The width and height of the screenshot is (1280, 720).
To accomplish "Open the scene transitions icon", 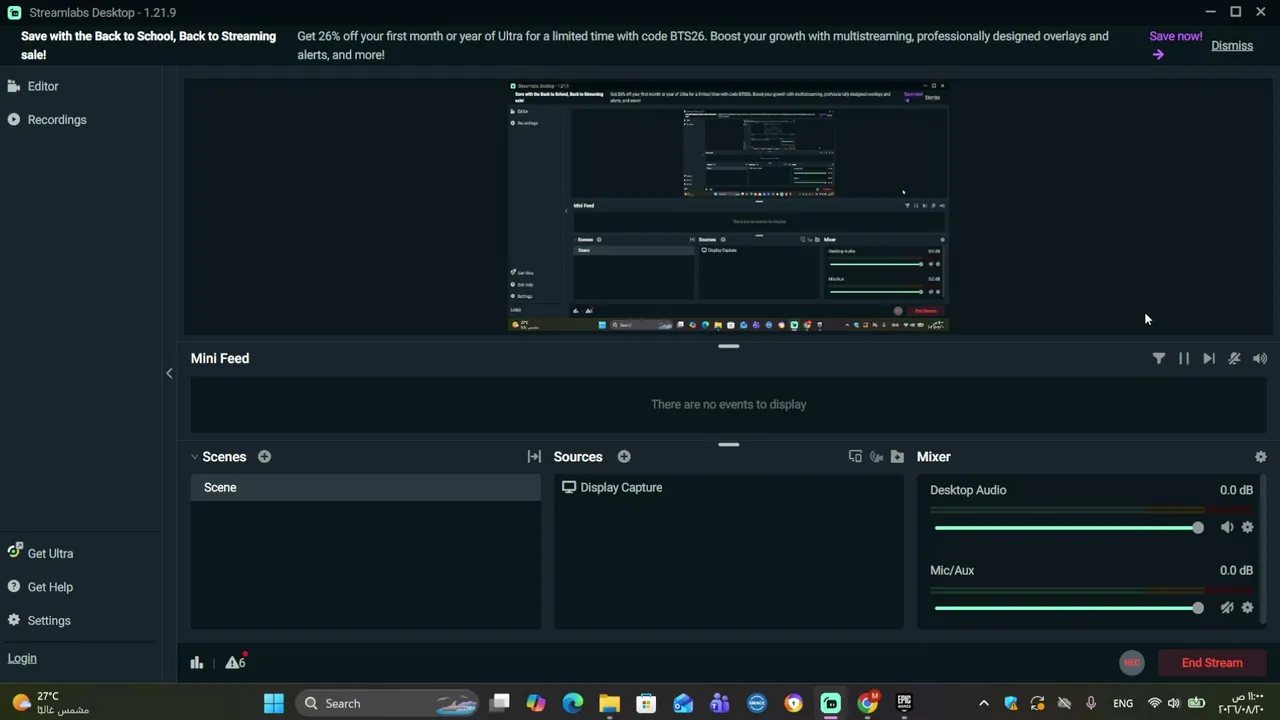I will click(534, 457).
